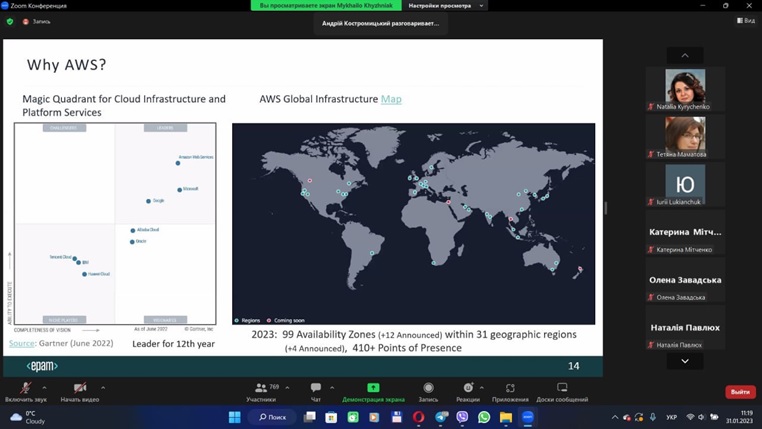This screenshot has height=429, width=762.
Task: Open Viber from taskbar
Action: pos(462,417)
